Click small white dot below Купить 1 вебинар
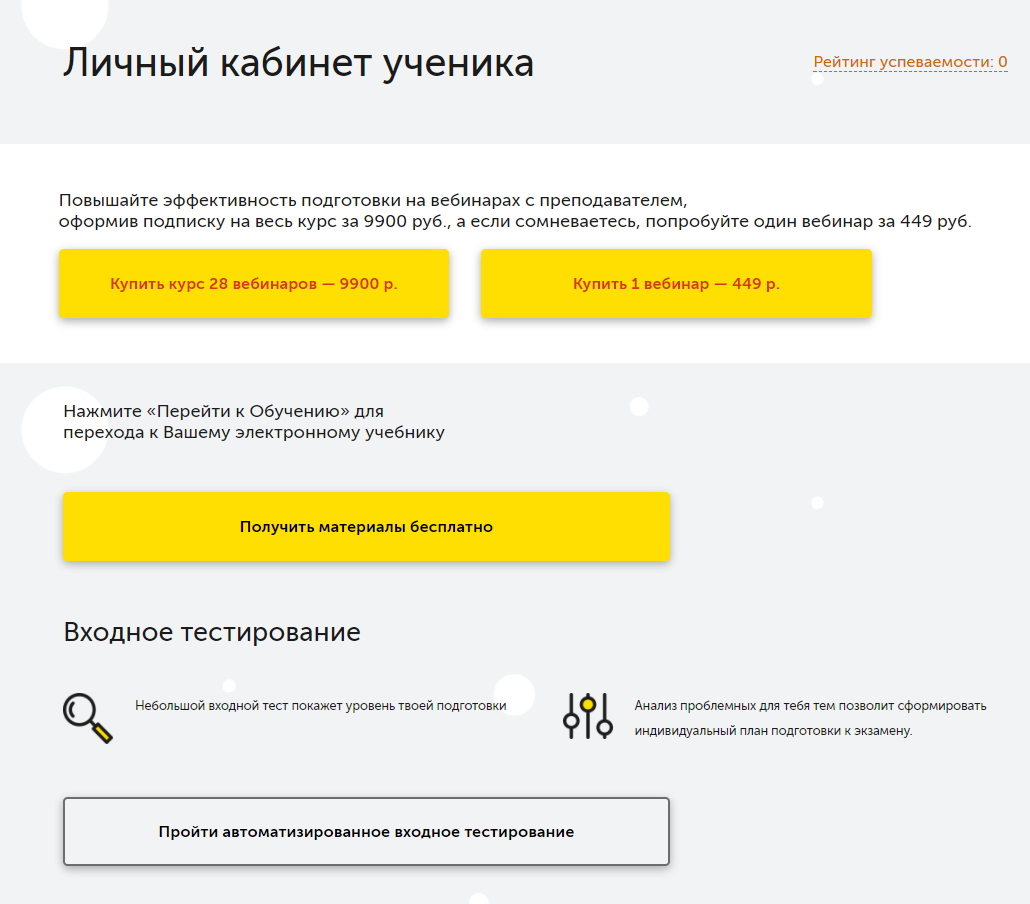 [x=639, y=406]
